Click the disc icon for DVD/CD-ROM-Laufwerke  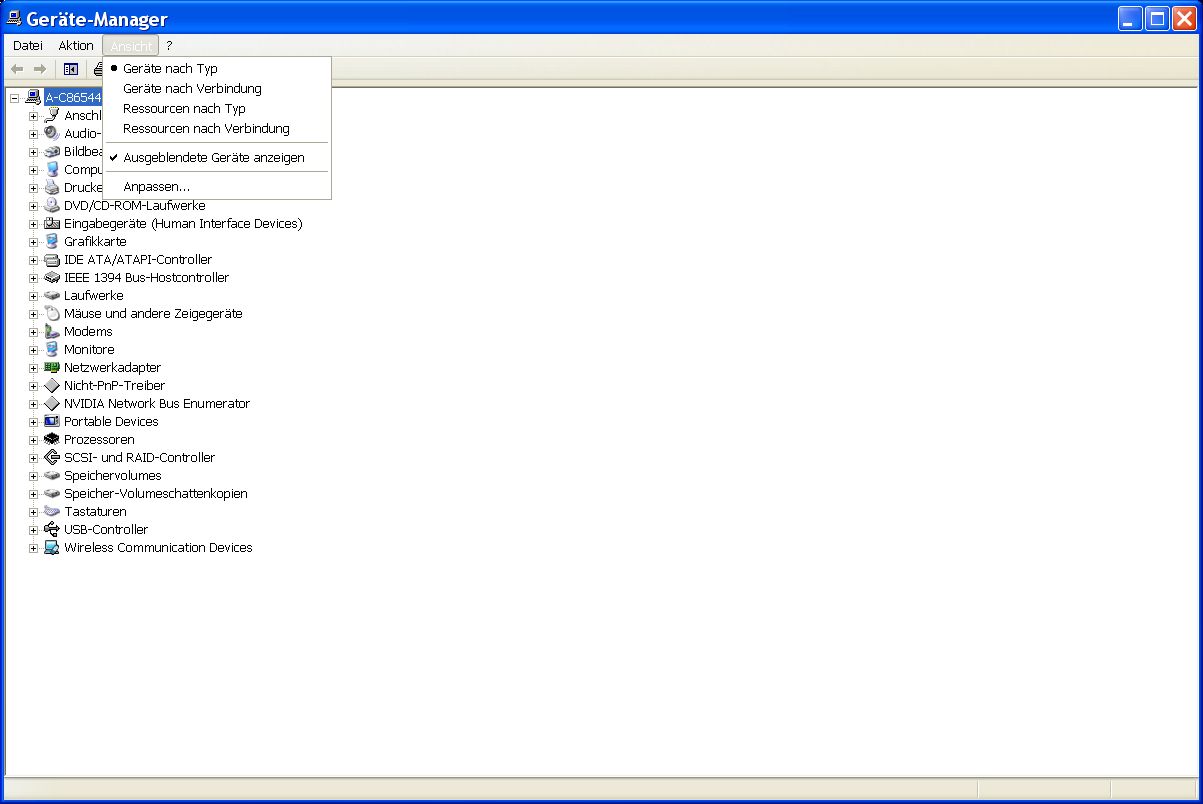pos(52,205)
